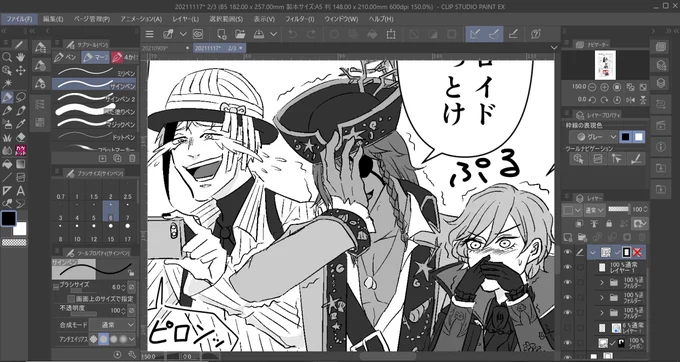Select the Hand move-view tool
The image size is (680, 362).
point(20,57)
